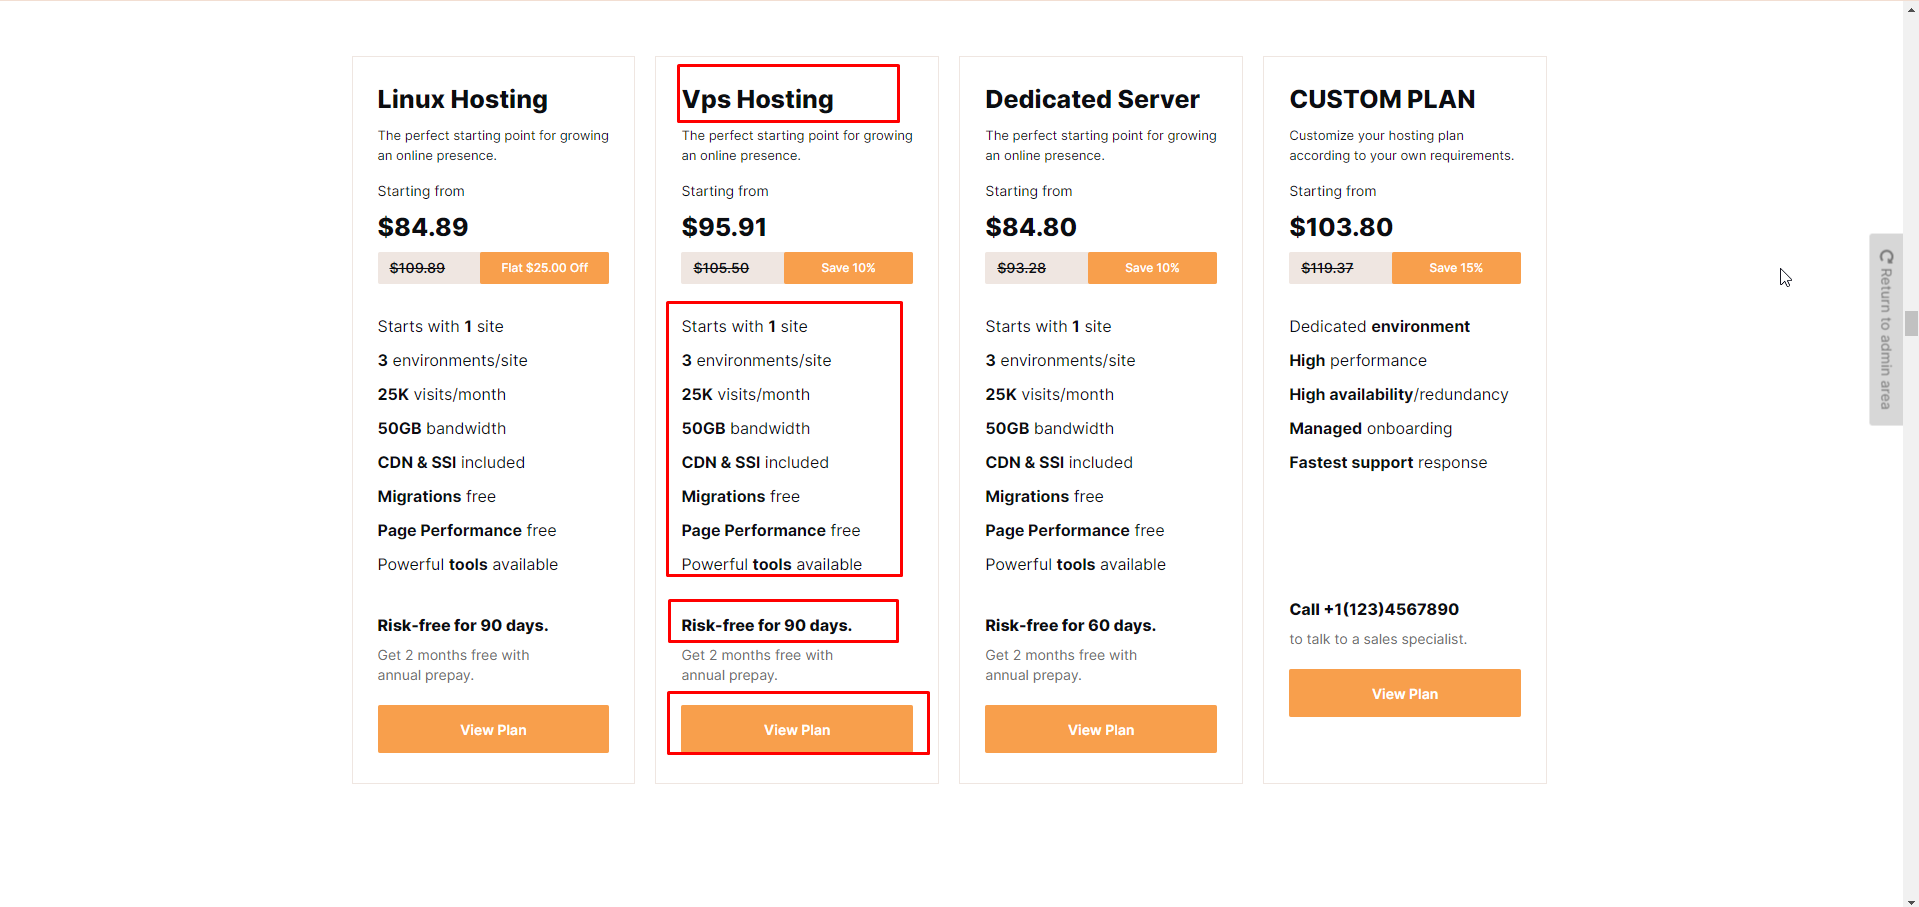
Task: Click the scroll up arrow at the top right
Action: 1911,7
